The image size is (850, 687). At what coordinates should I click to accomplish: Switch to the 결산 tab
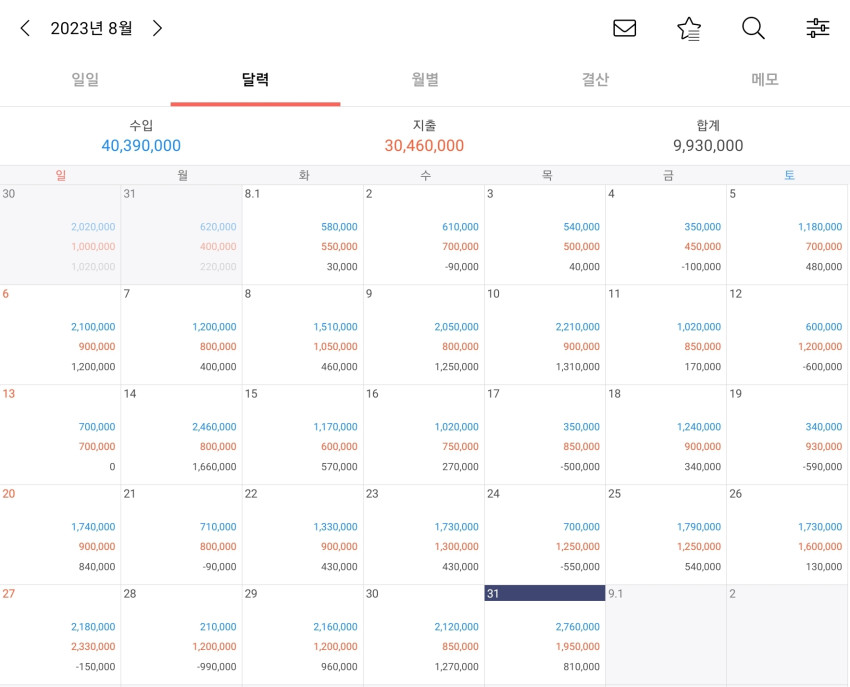tap(595, 80)
